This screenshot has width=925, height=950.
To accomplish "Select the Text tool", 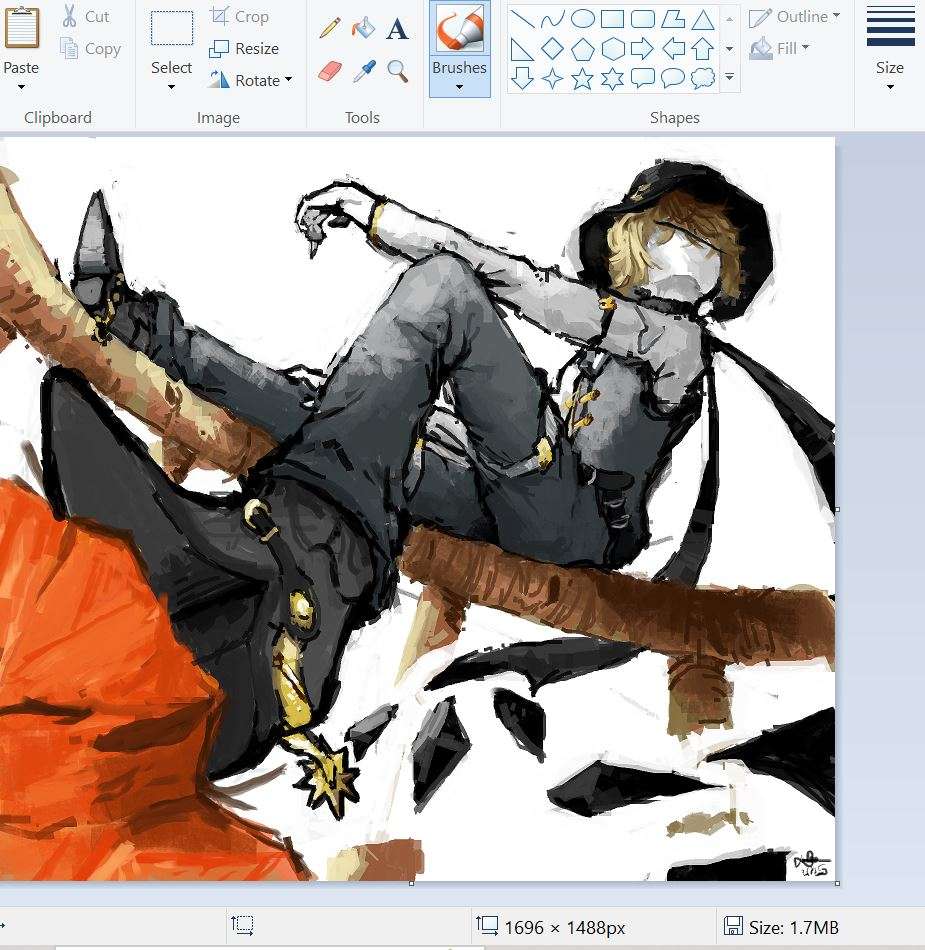I will pyautogui.click(x=397, y=28).
